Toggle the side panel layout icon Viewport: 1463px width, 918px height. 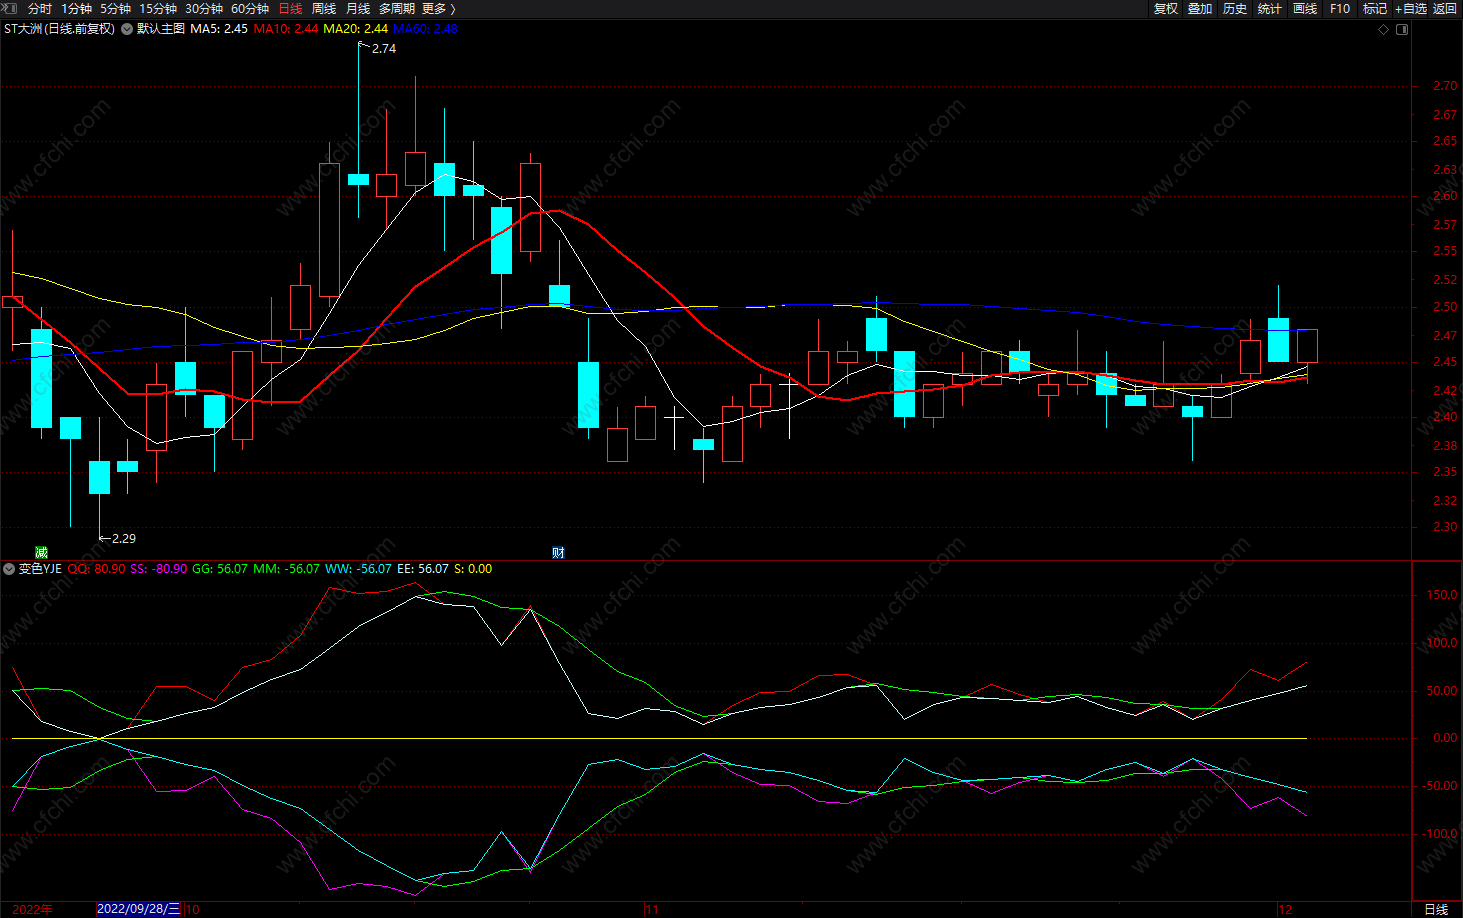coord(1402,29)
